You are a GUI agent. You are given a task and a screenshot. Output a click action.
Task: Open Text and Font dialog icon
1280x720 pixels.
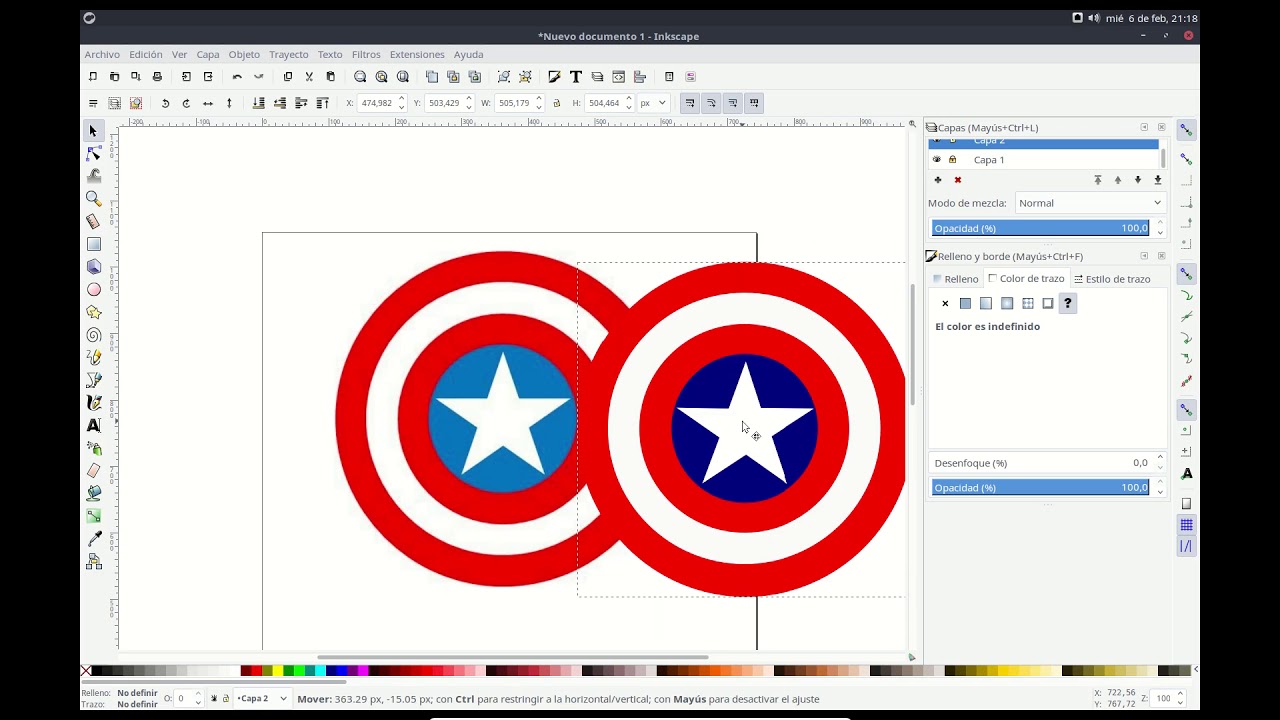[576, 77]
